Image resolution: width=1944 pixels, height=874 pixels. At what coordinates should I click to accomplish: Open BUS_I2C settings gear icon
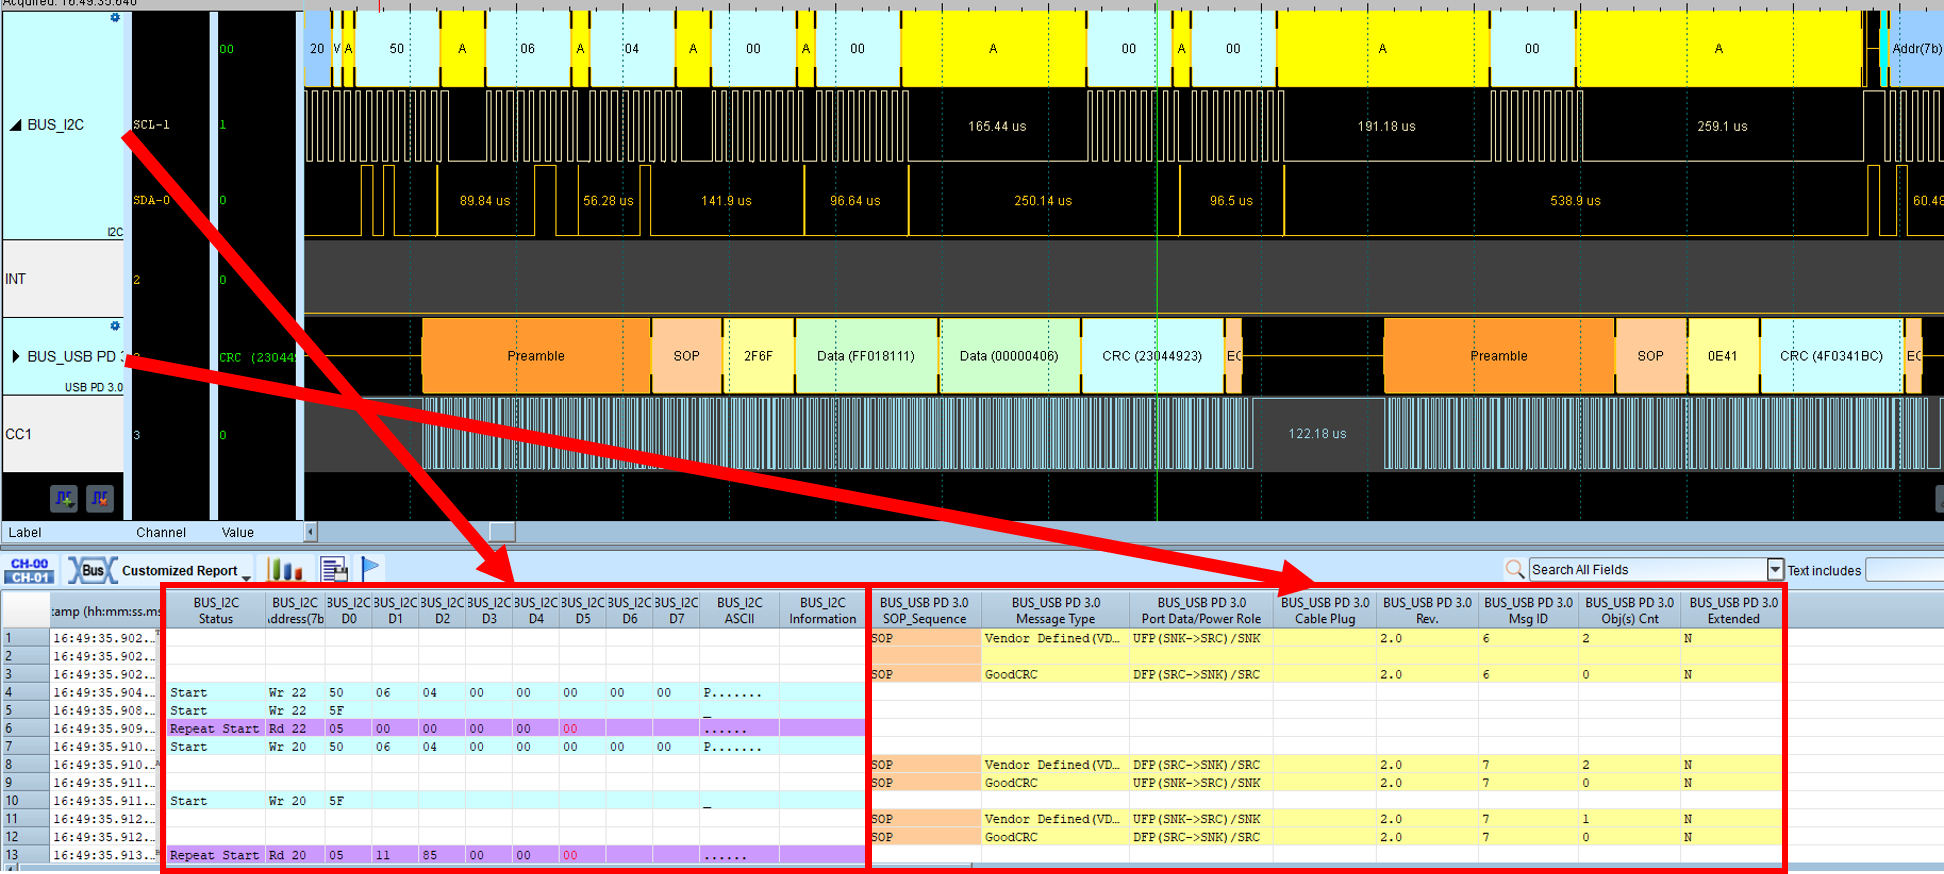coord(115,18)
